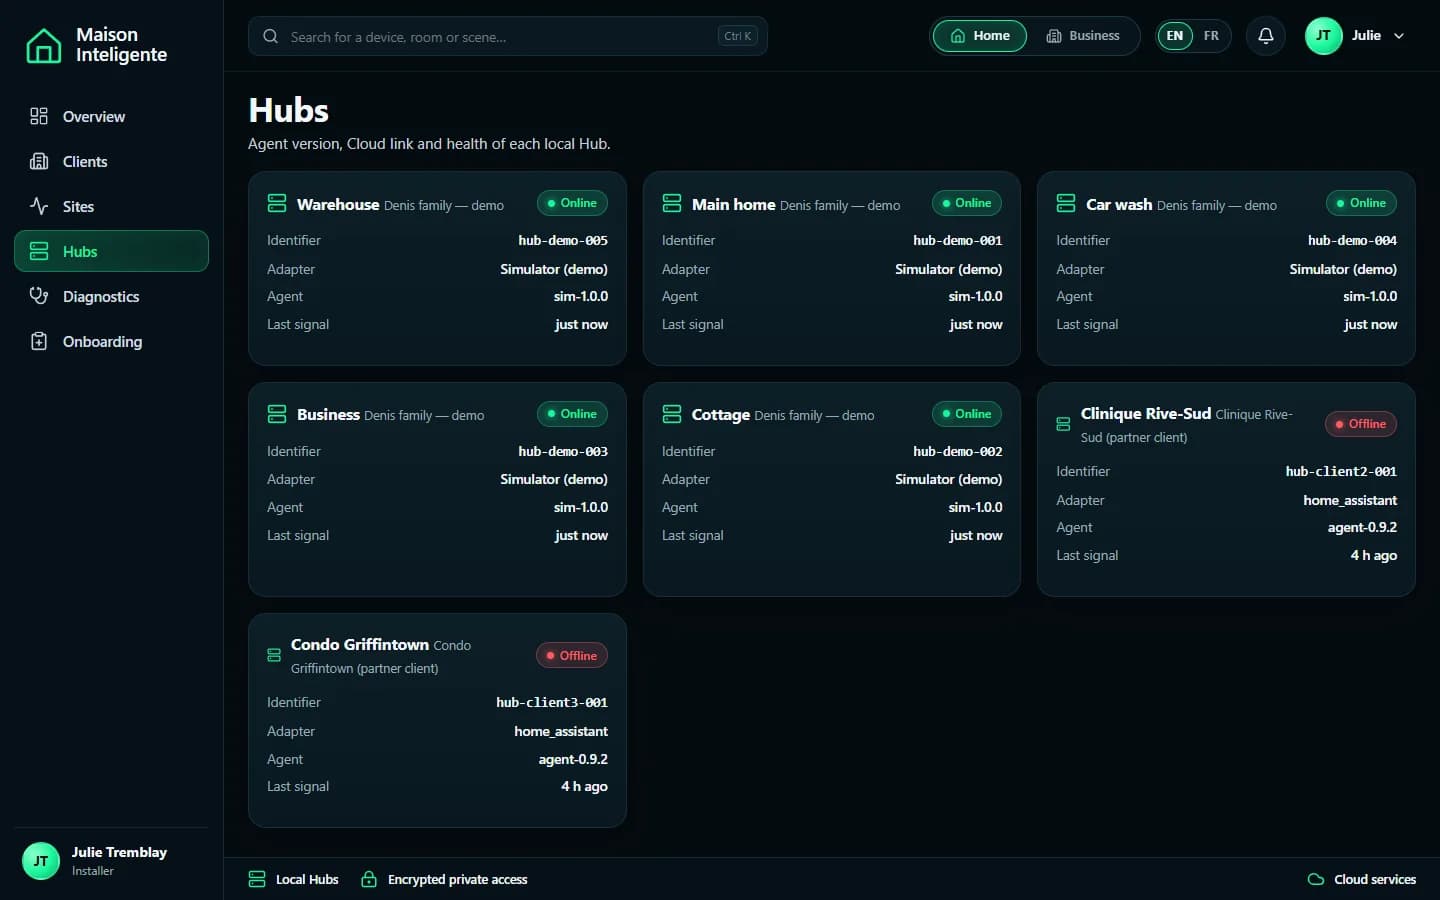Select Hubs in the sidebar
This screenshot has width=1440, height=900.
tap(111, 251)
